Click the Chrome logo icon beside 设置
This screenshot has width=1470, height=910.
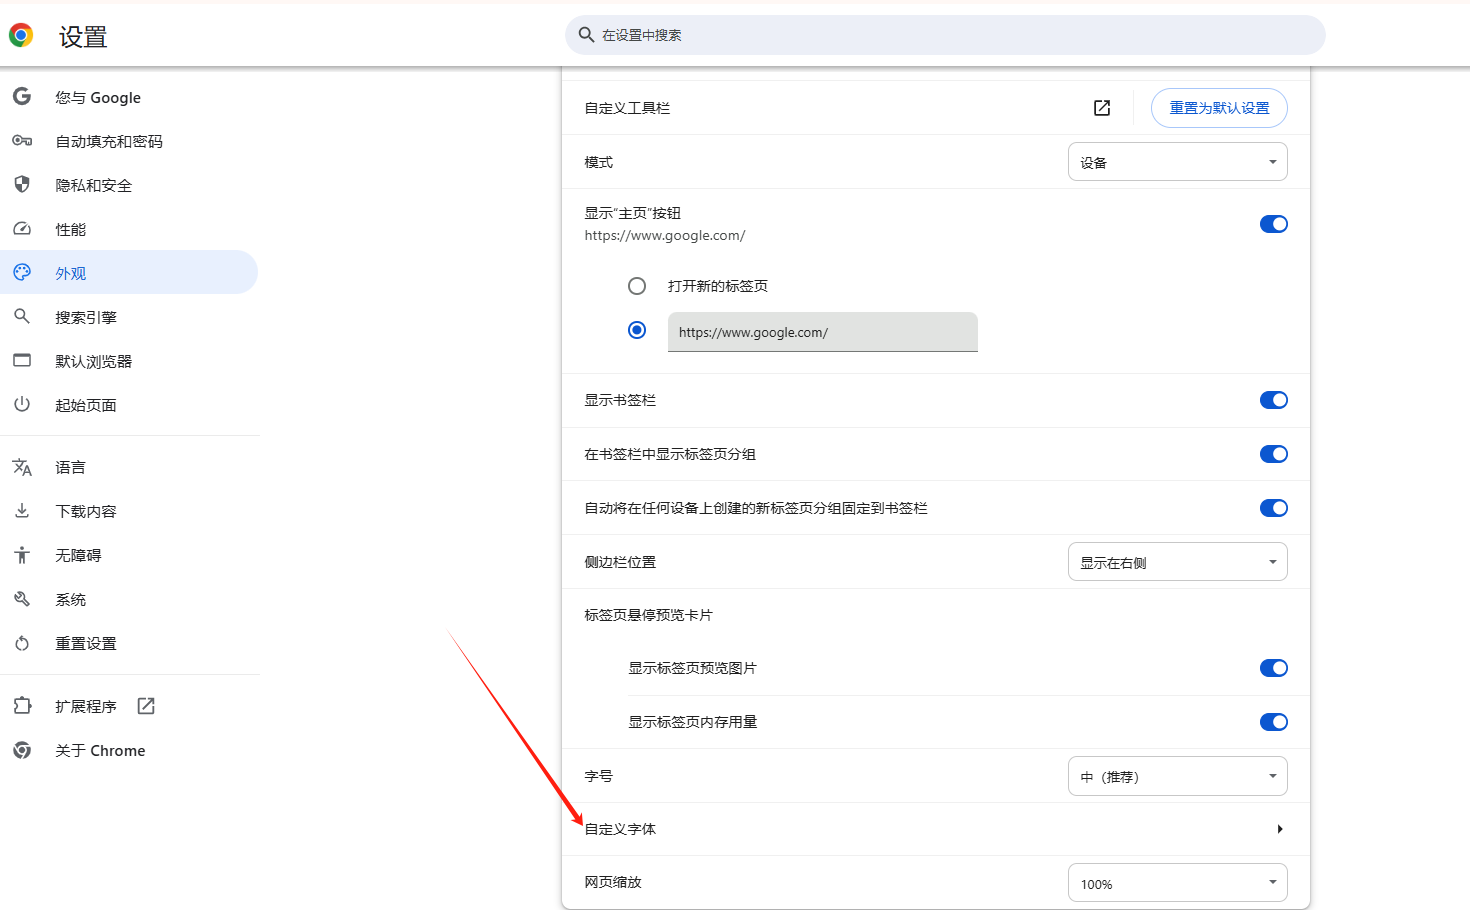[x=21, y=36]
